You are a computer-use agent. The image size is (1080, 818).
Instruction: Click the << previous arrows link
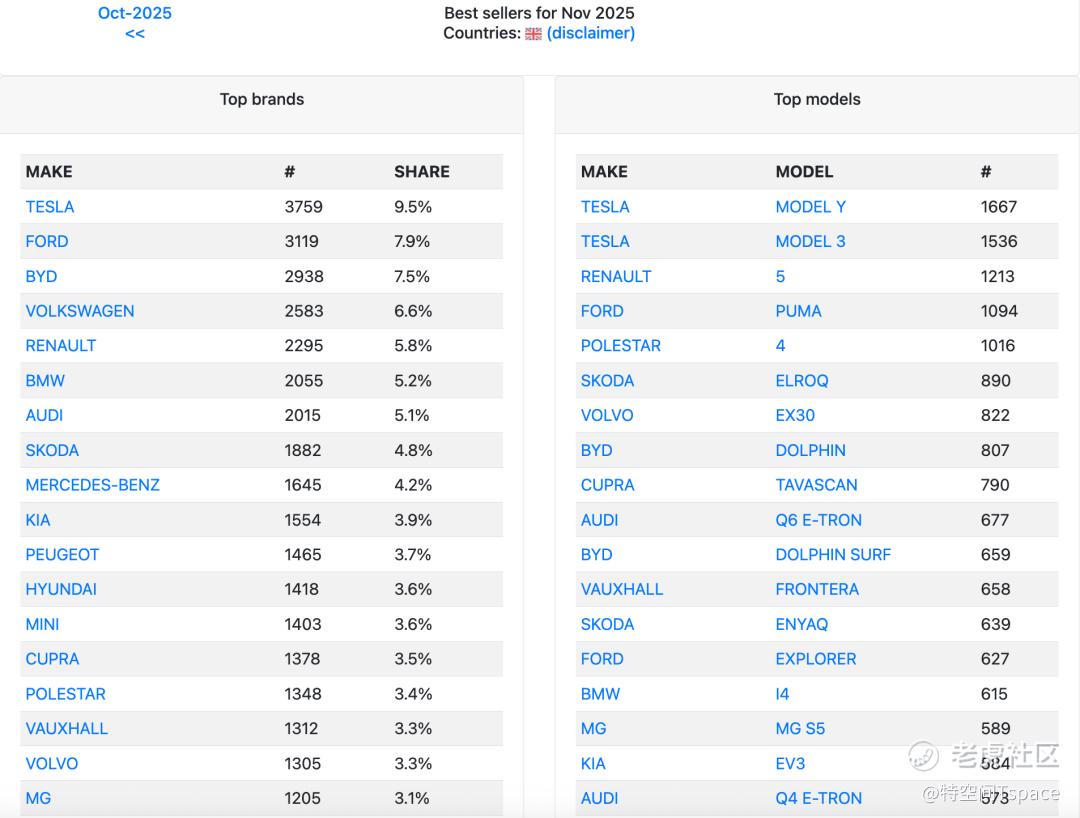pyautogui.click(x=135, y=34)
